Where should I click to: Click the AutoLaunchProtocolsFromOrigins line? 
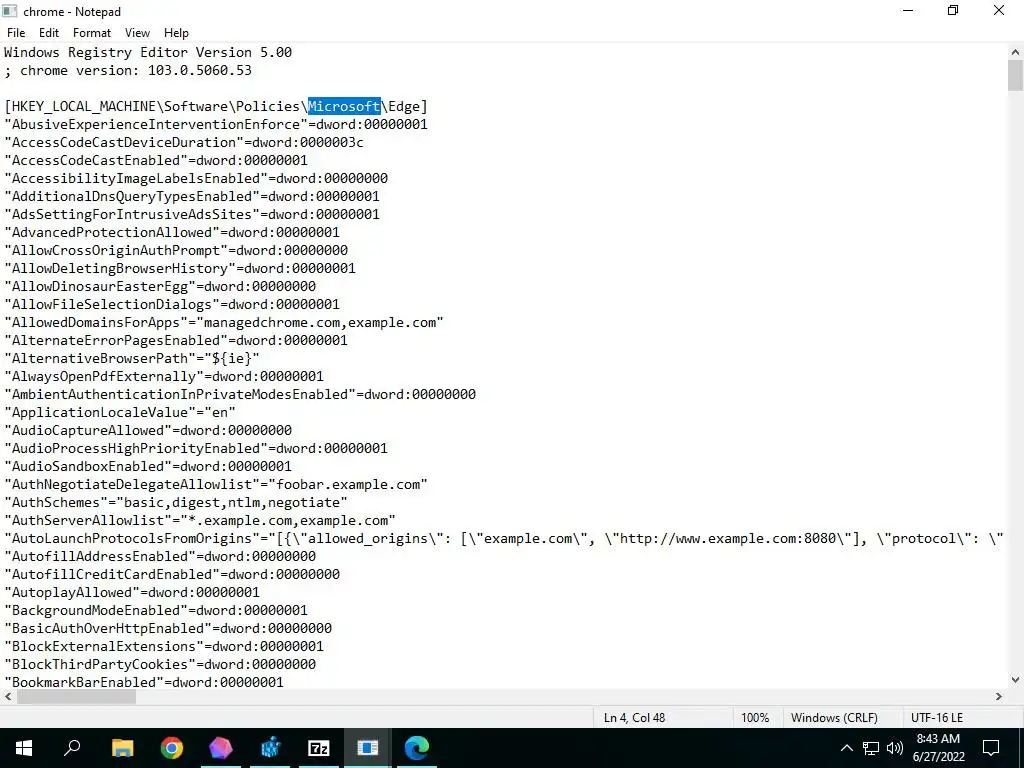point(504,538)
